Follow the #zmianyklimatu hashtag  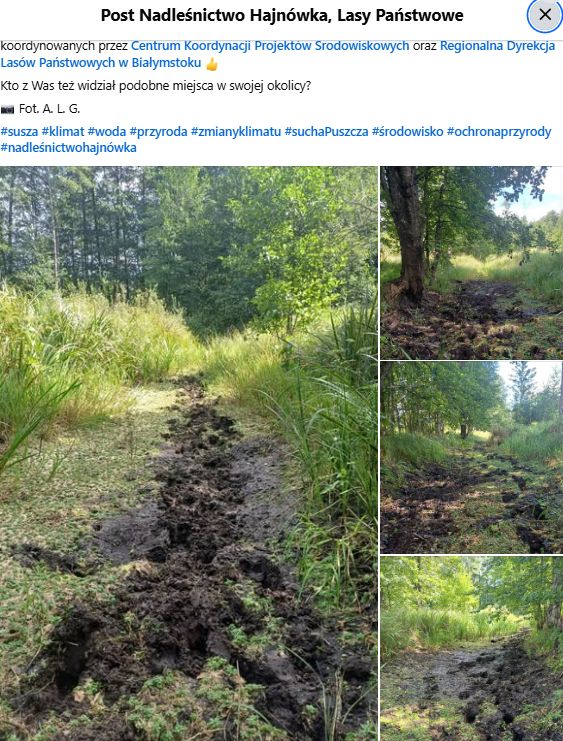point(236,131)
